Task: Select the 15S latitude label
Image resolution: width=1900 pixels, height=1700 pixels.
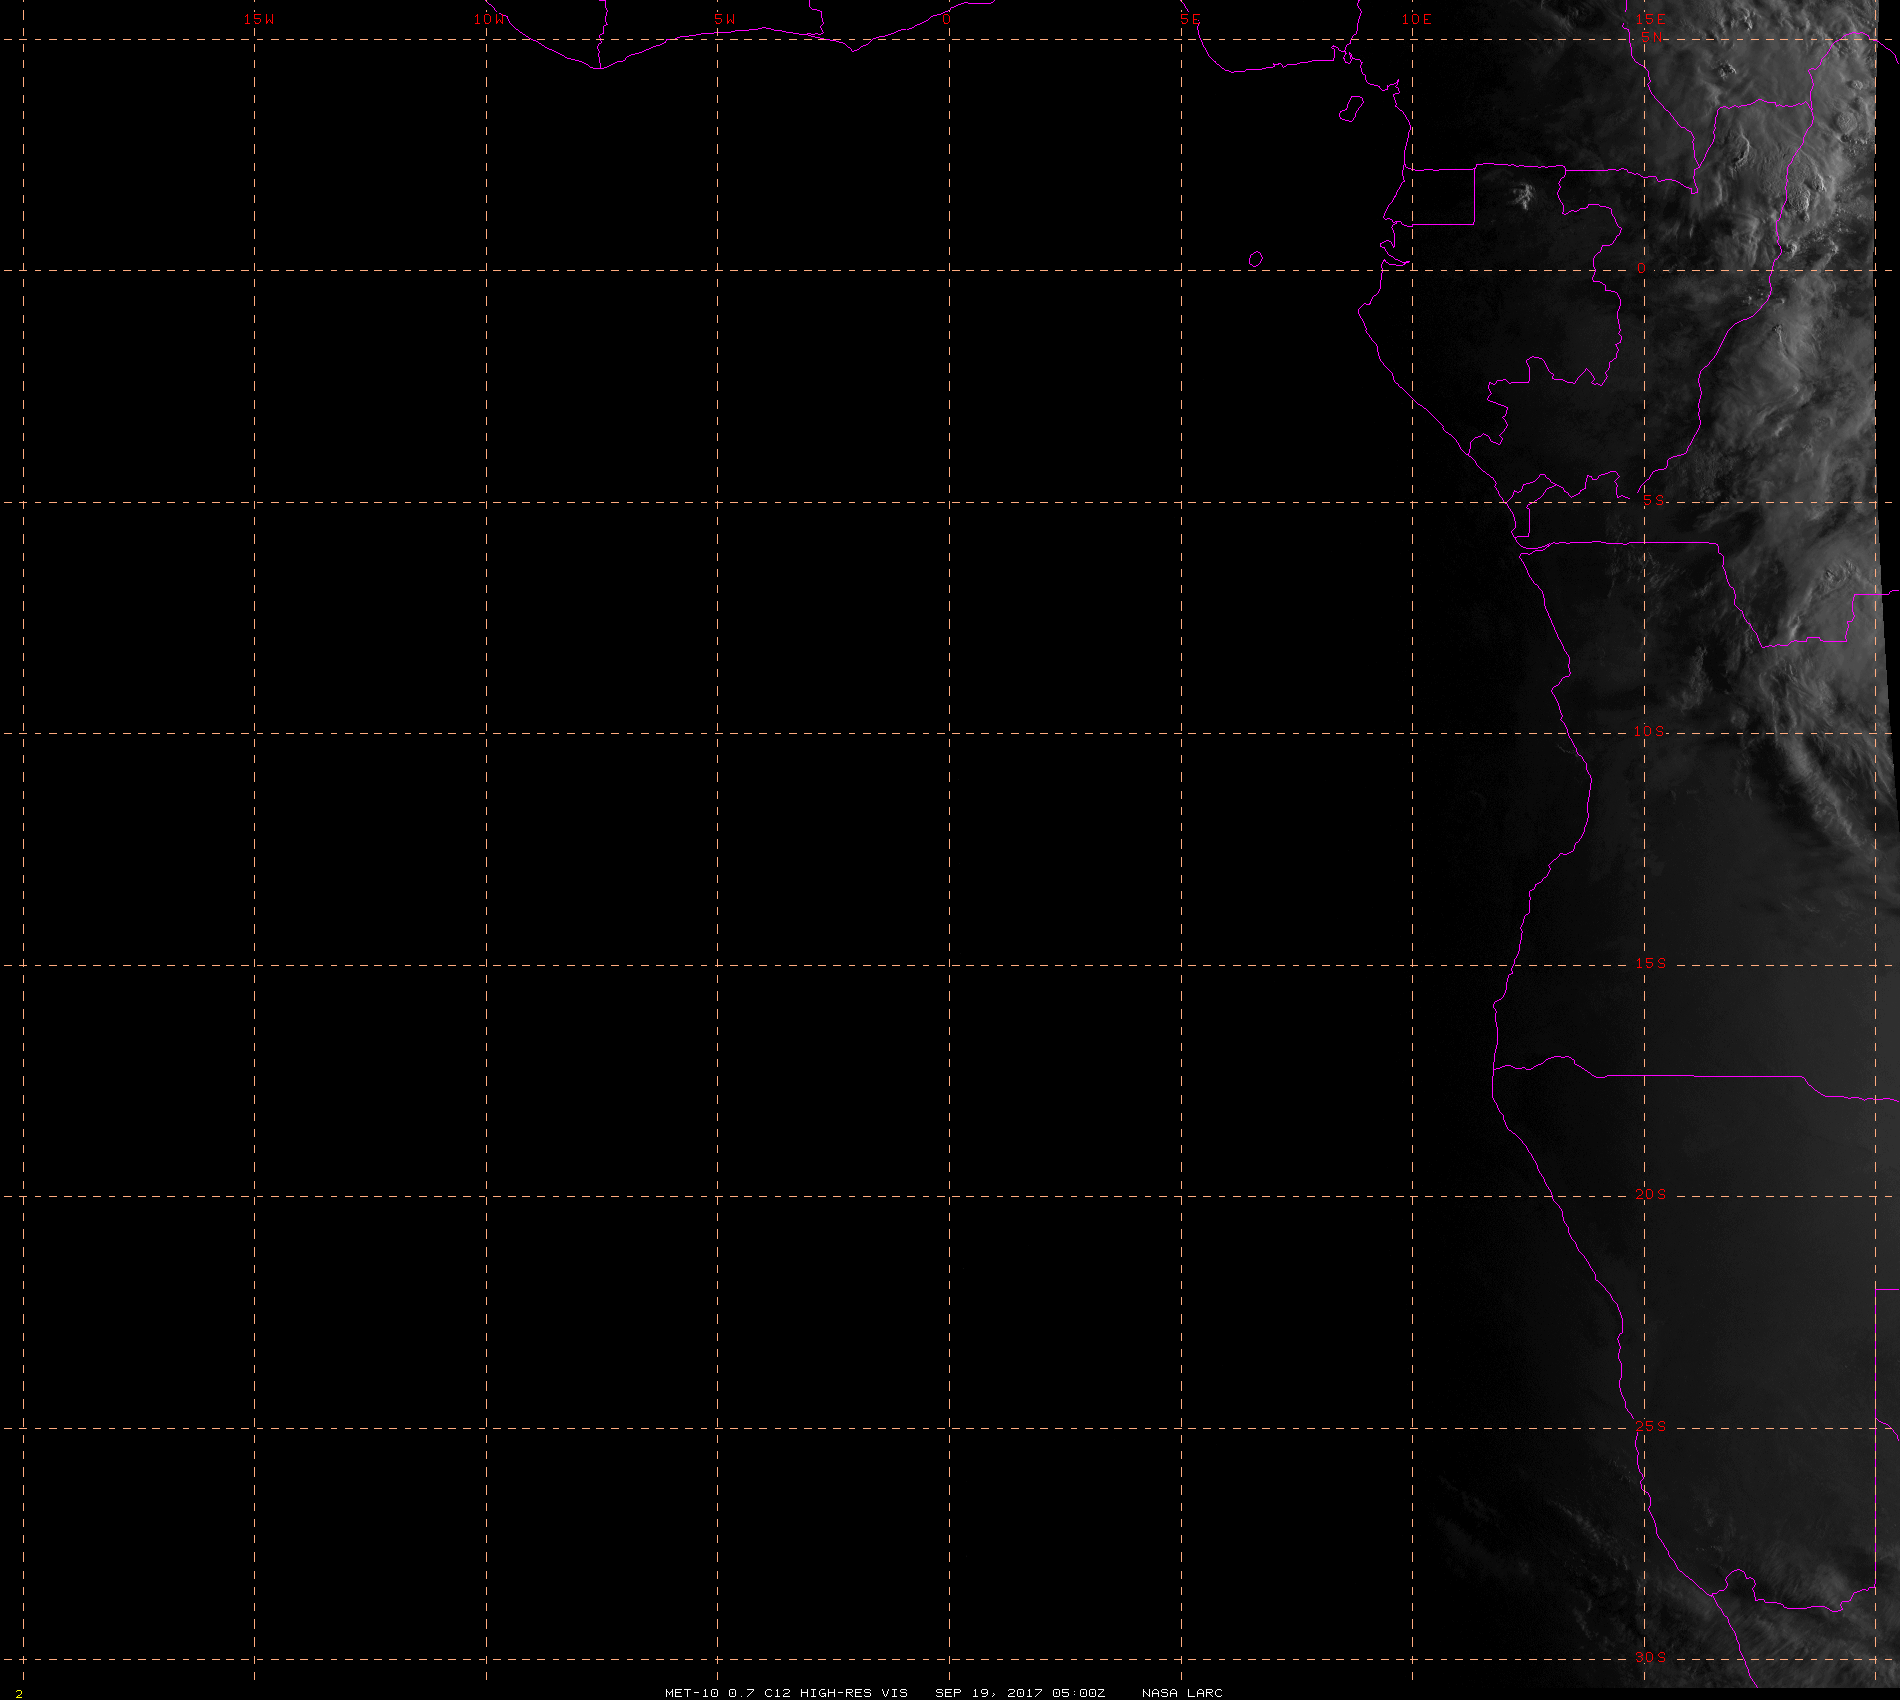Action: 1651,964
